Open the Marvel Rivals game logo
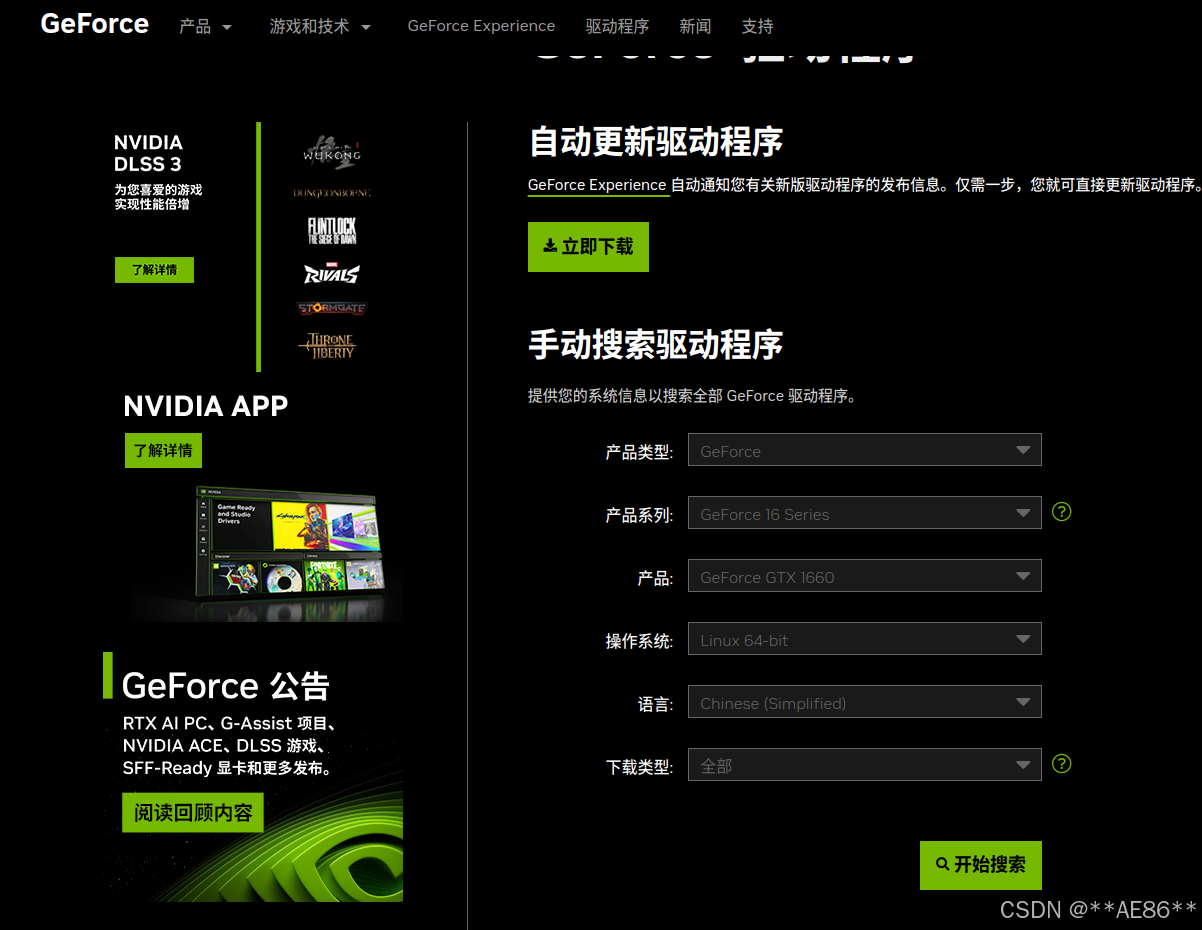Viewport: 1202px width, 930px height. point(332,271)
